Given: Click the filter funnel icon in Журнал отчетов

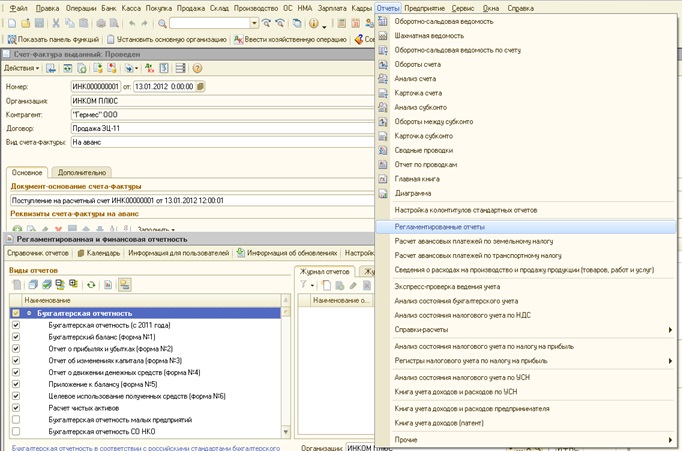Looking at the screenshot, I should coord(303,285).
